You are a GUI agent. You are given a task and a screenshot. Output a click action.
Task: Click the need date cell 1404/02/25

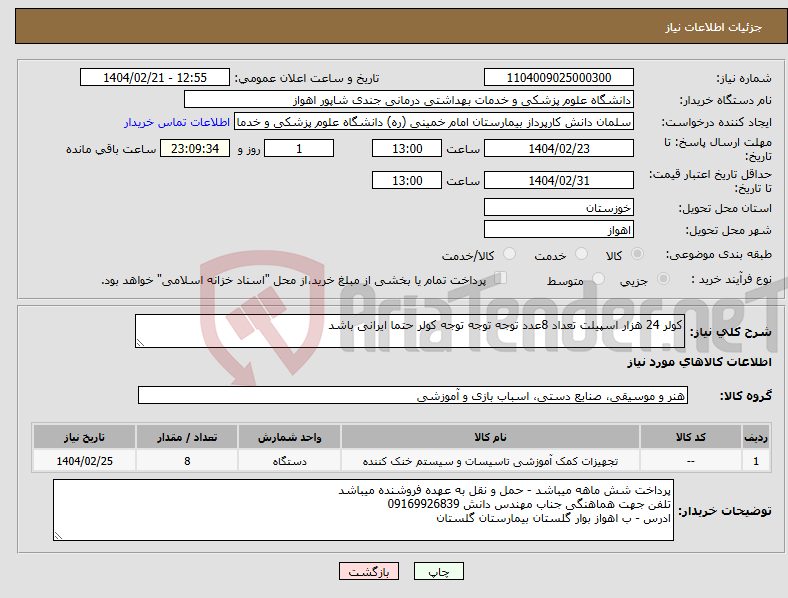(84, 461)
